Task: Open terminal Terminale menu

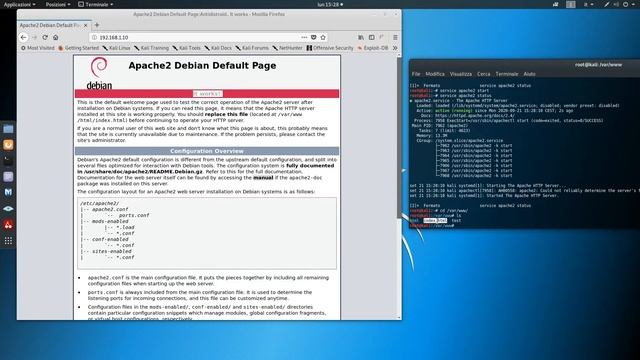Action: [507, 74]
